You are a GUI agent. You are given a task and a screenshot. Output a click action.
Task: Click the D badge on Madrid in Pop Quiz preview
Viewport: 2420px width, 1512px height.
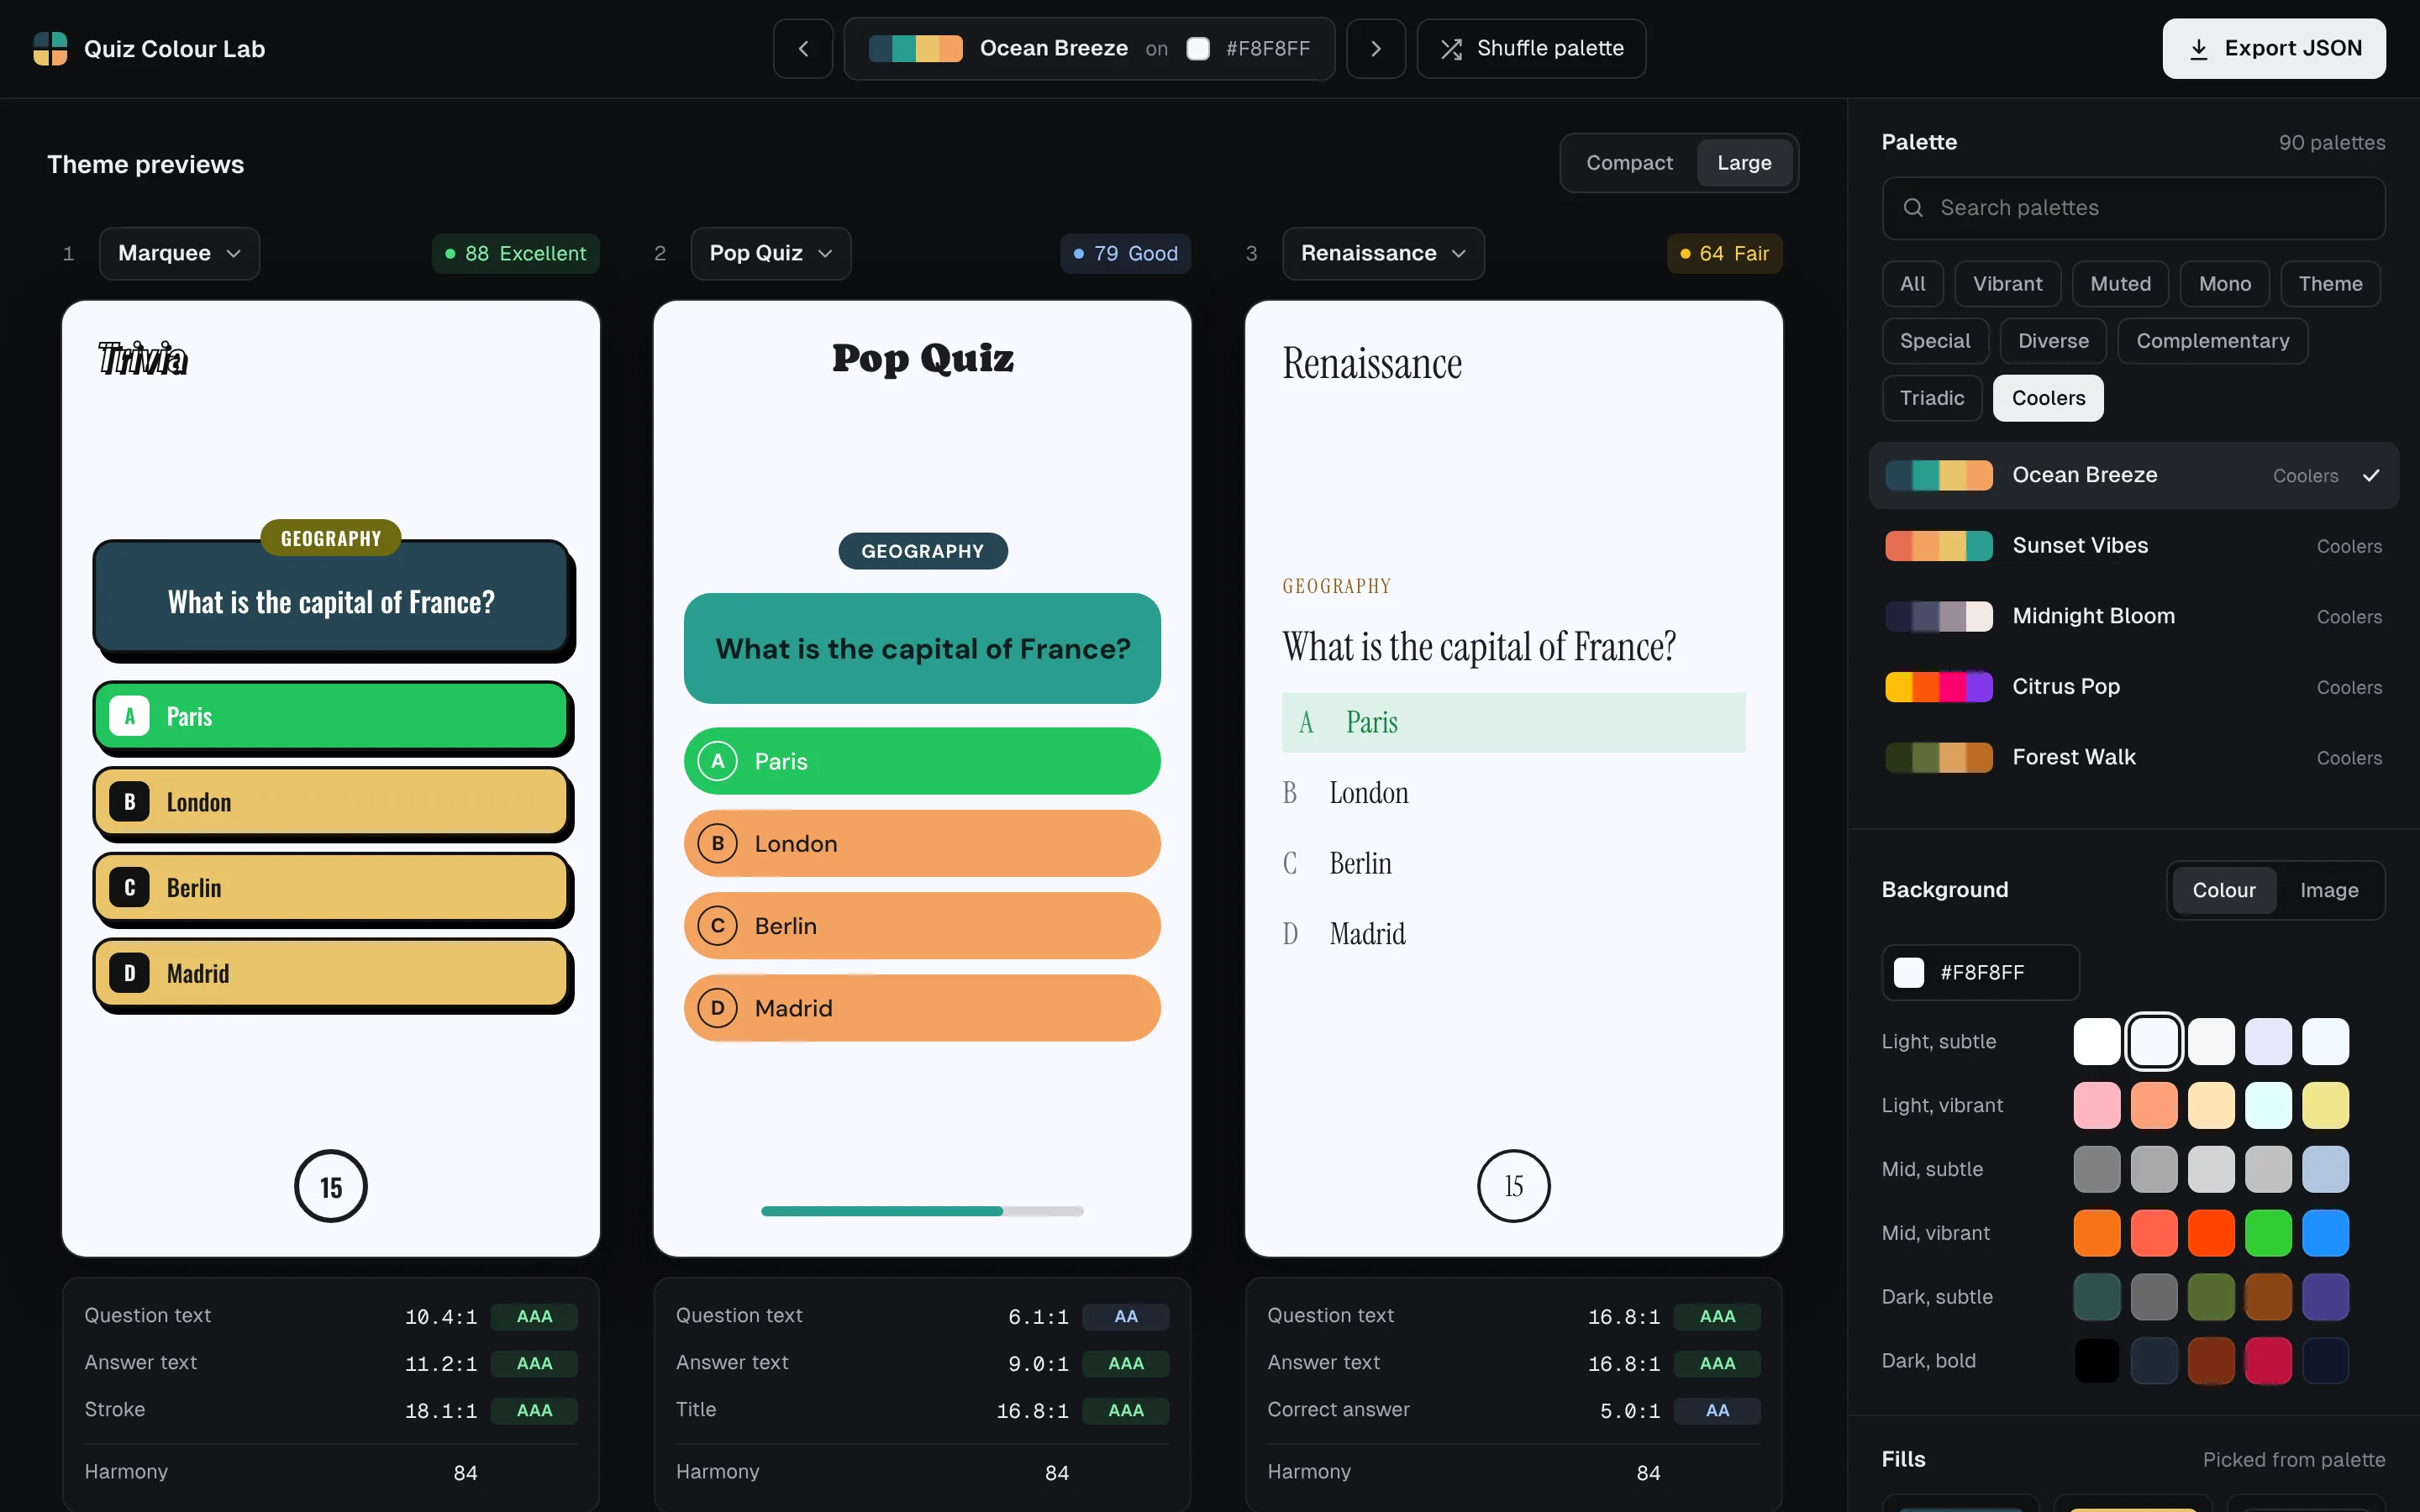[717, 1008]
